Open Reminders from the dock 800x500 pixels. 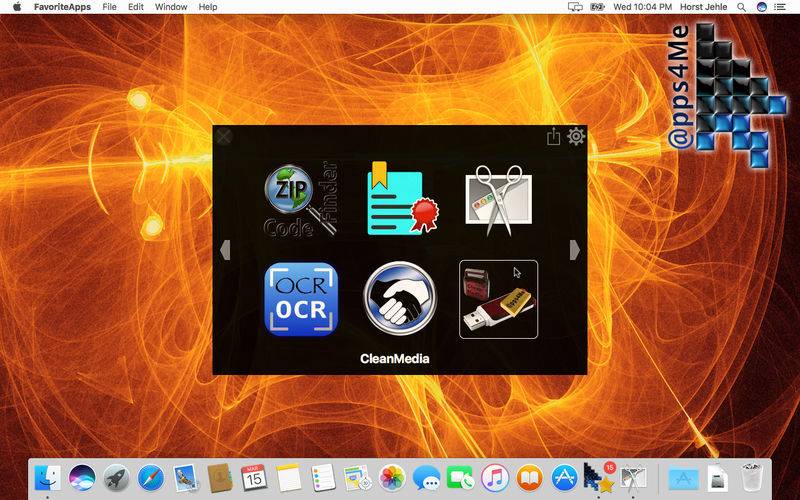coord(323,478)
